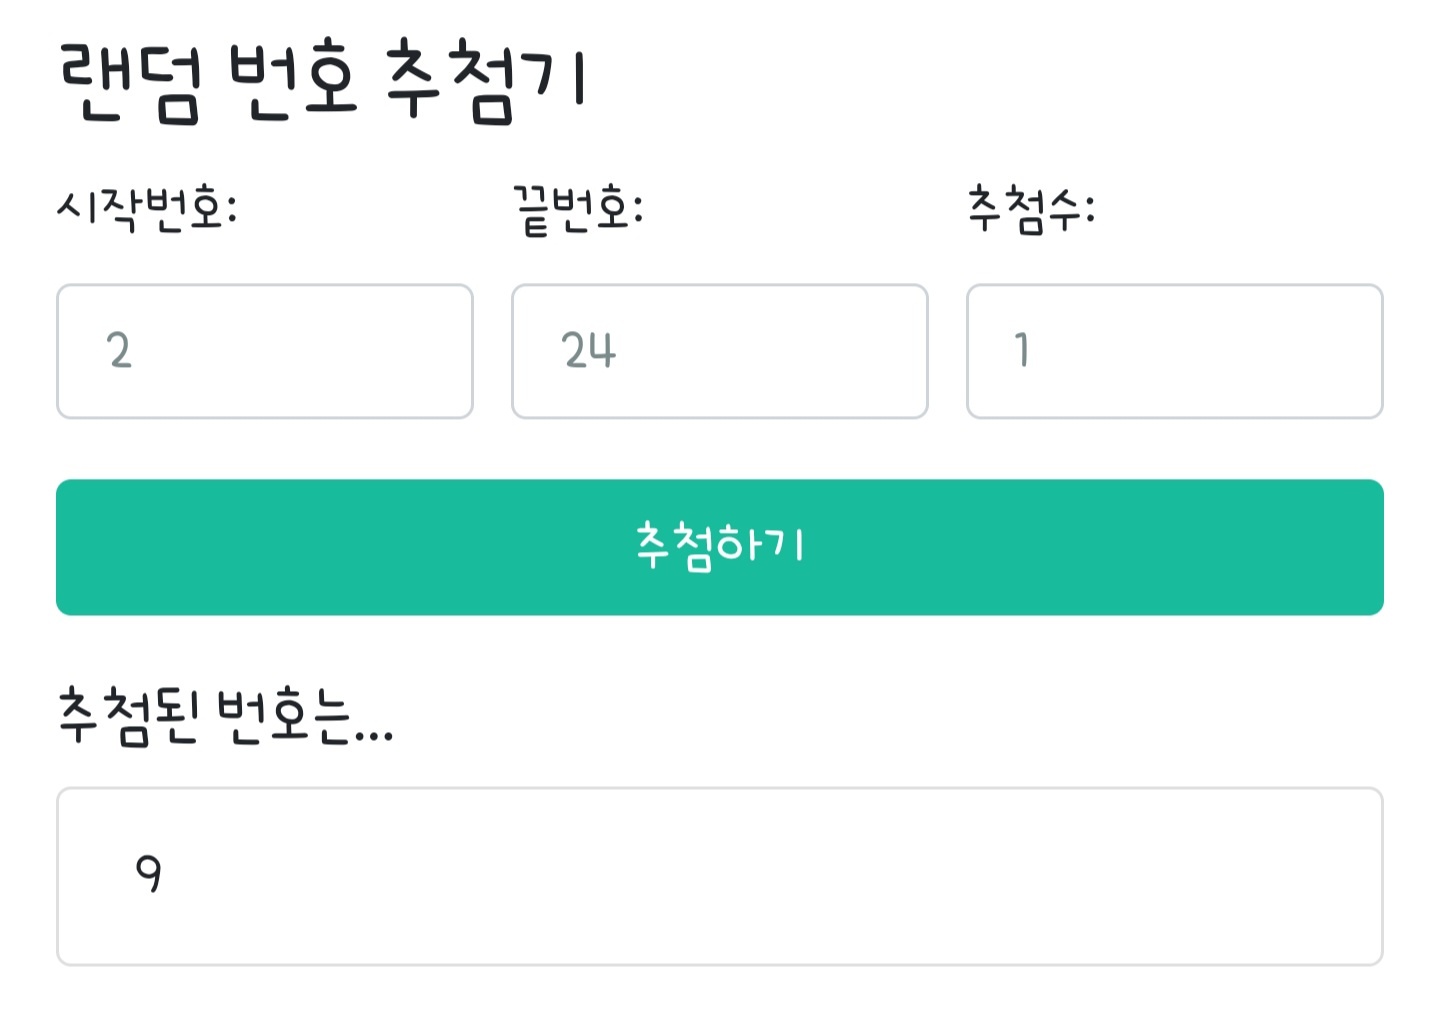Click the value 2 in start field

coord(119,351)
